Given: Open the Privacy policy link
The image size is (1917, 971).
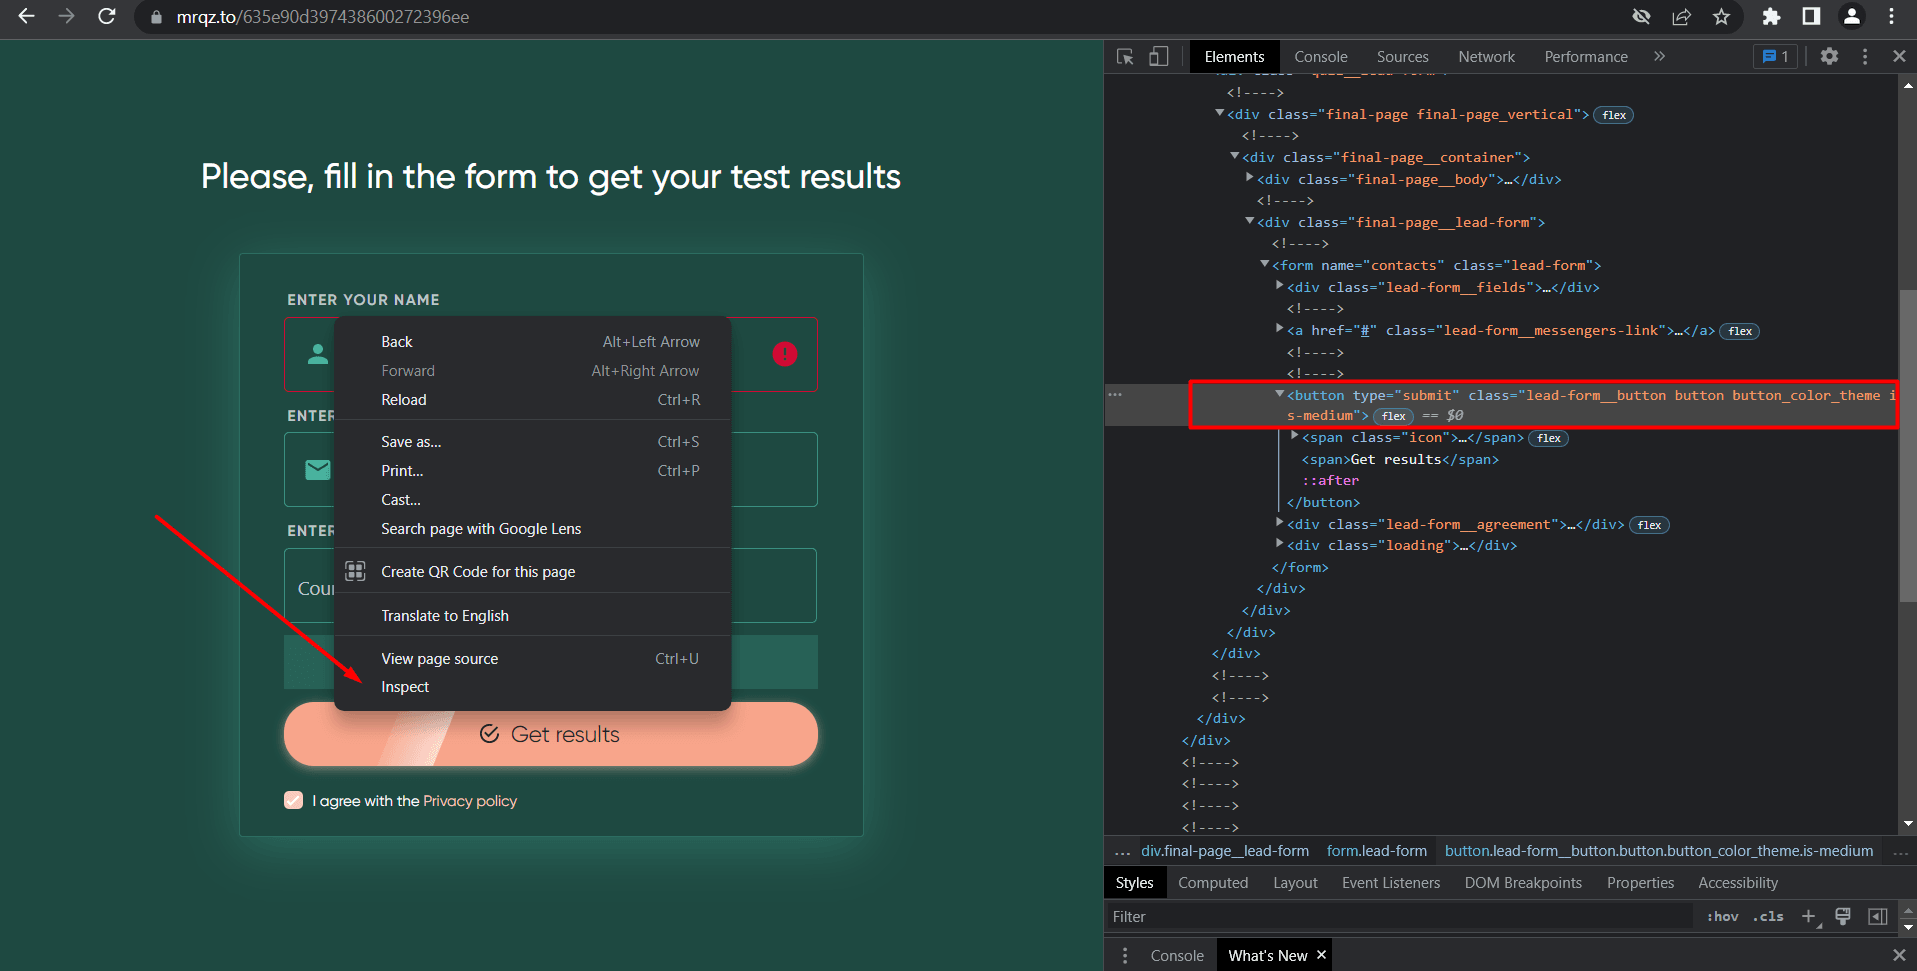Looking at the screenshot, I should (470, 801).
